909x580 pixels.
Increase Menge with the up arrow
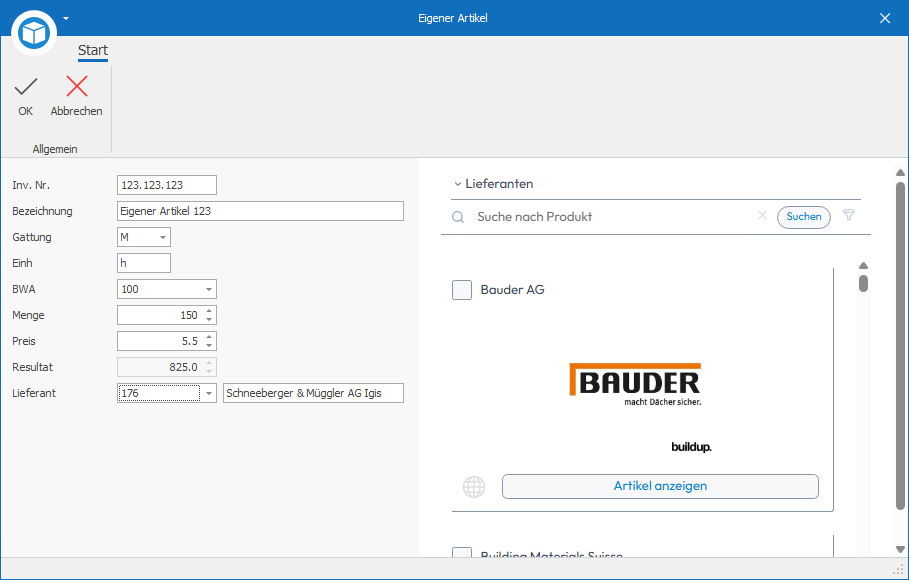pos(209,311)
